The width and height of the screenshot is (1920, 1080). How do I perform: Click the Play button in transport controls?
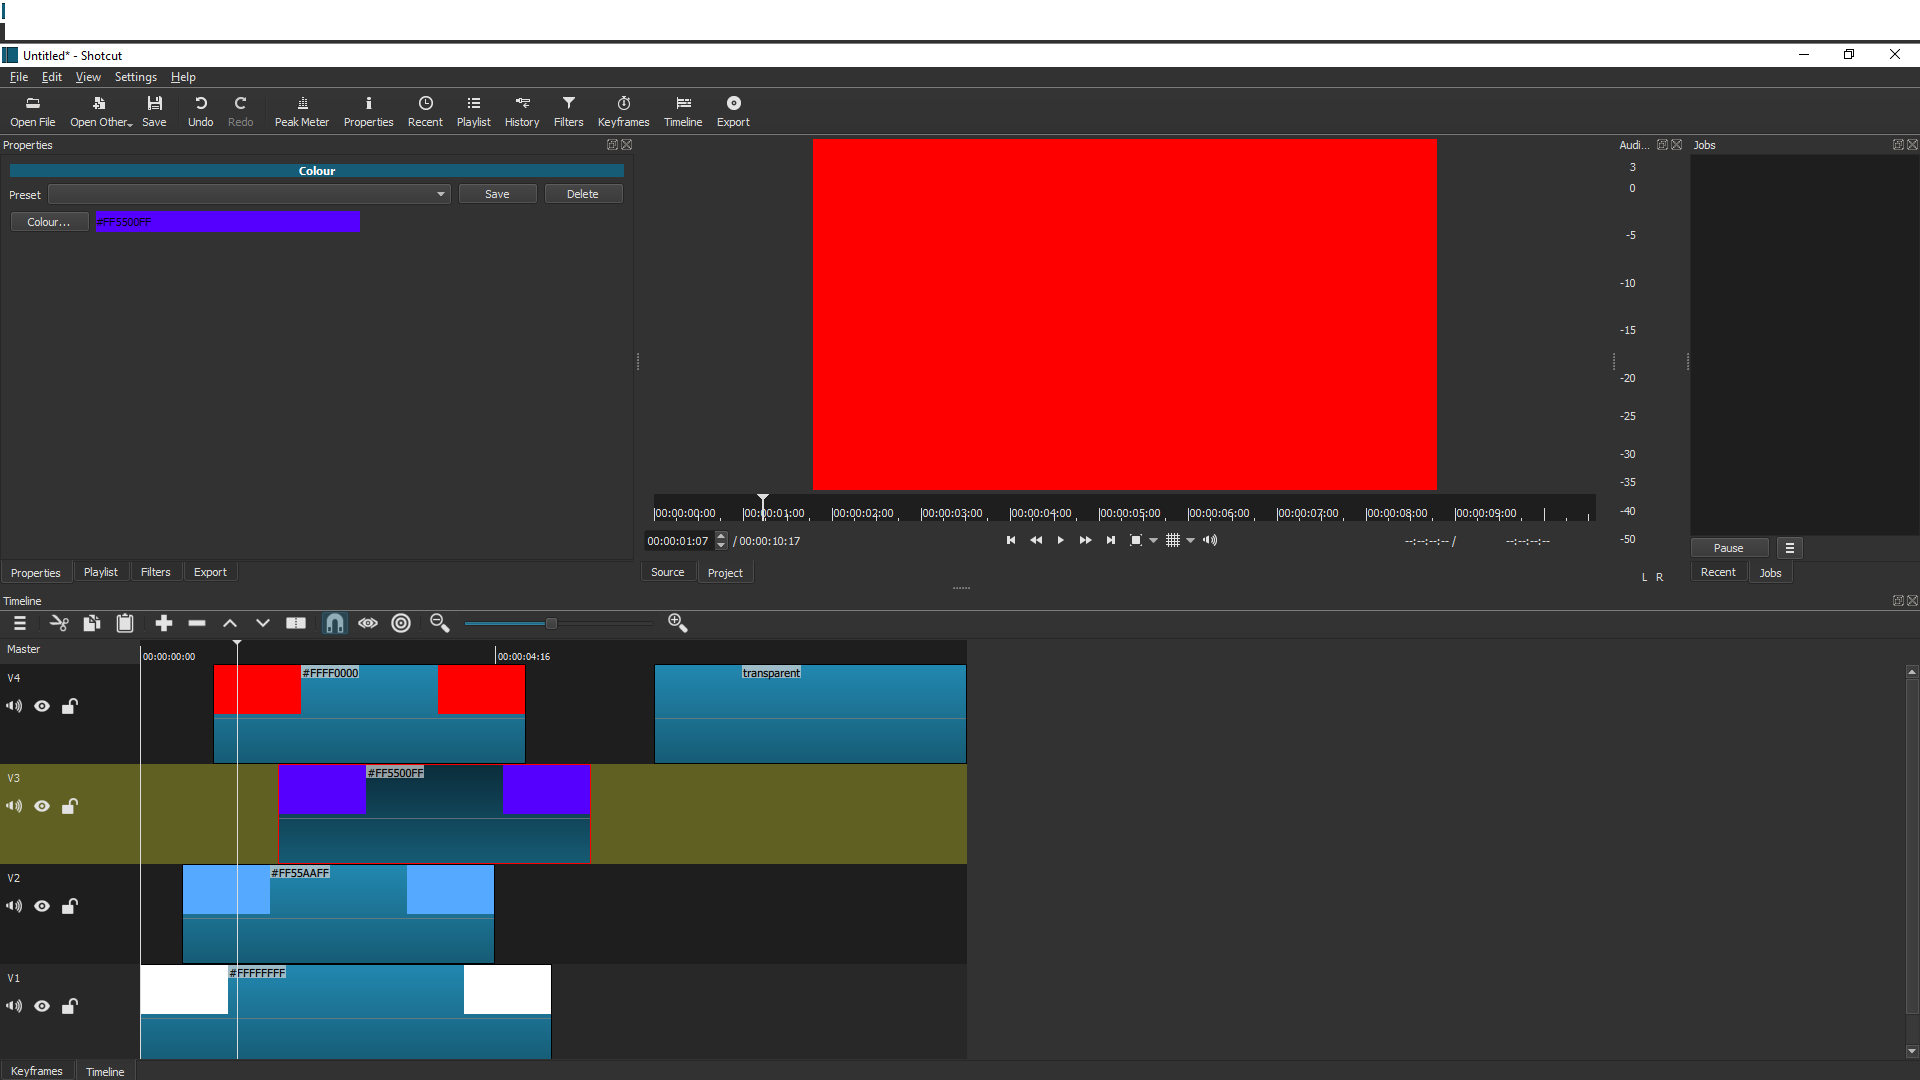point(1060,539)
